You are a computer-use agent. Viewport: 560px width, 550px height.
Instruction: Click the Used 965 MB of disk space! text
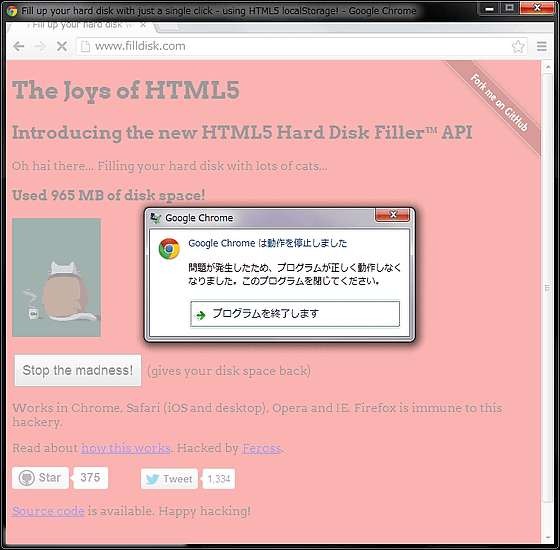pos(109,195)
